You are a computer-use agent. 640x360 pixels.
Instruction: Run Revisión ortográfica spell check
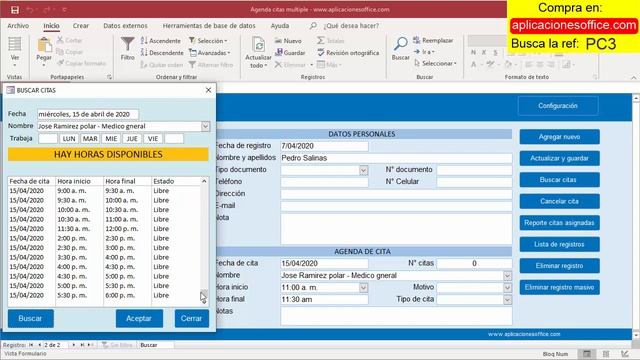pos(348,53)
